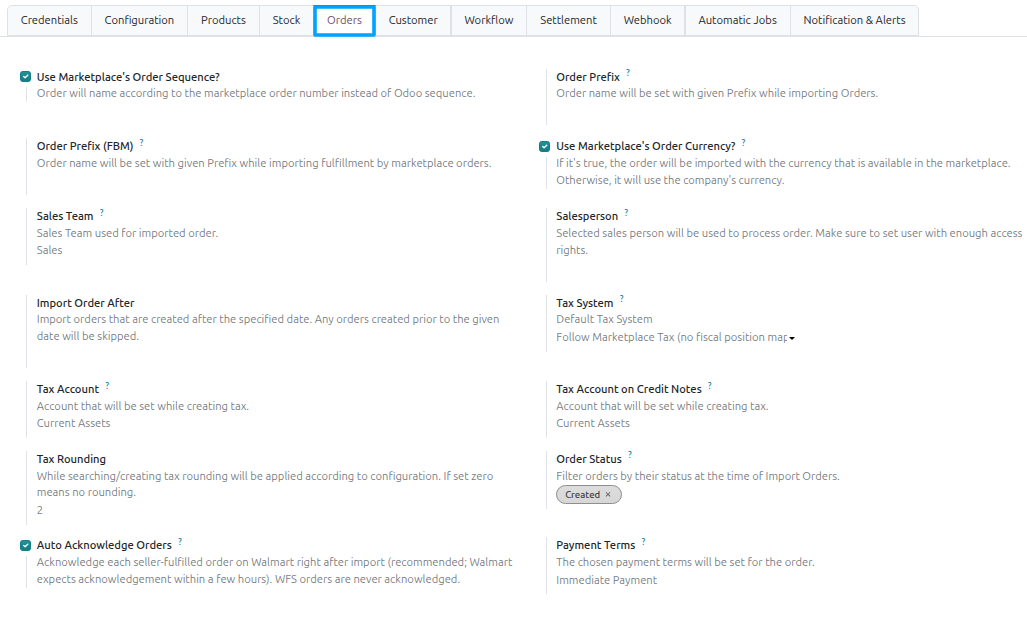Show help tooltip for Order Prefix

[x=627, y=72]
